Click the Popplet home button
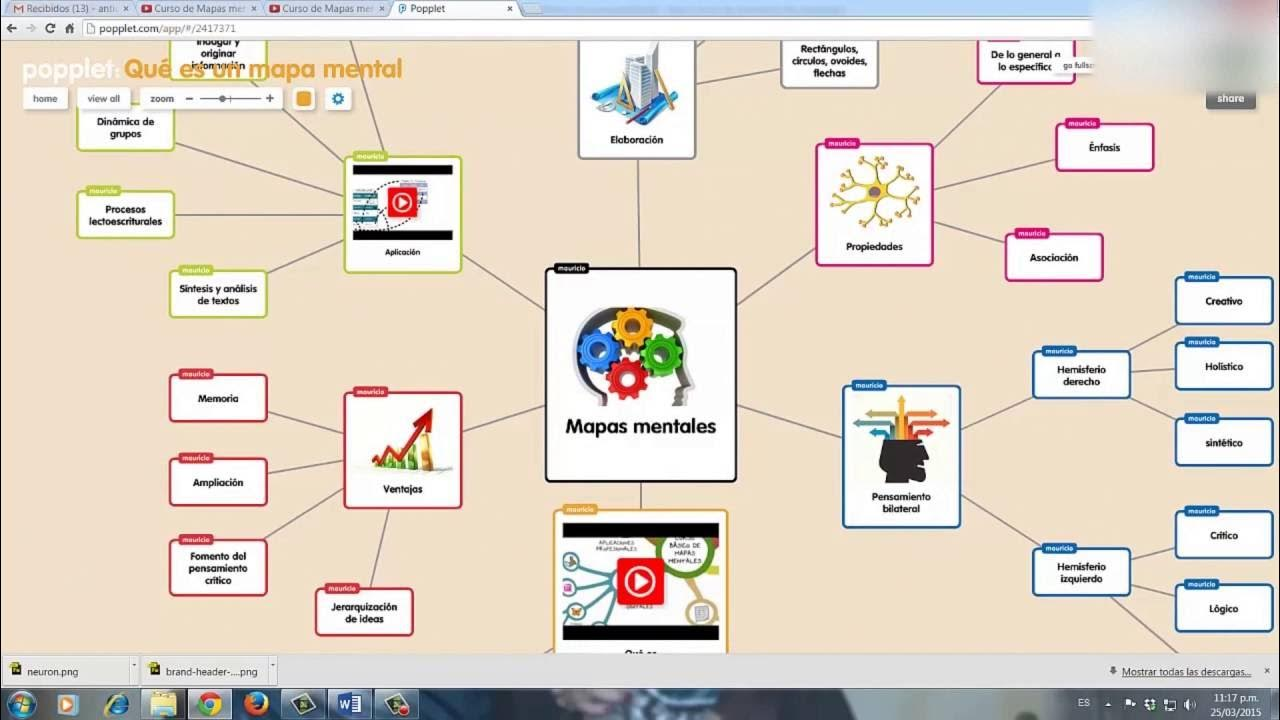The height and width of the screenshot is (720, 1280). (45, 99)
